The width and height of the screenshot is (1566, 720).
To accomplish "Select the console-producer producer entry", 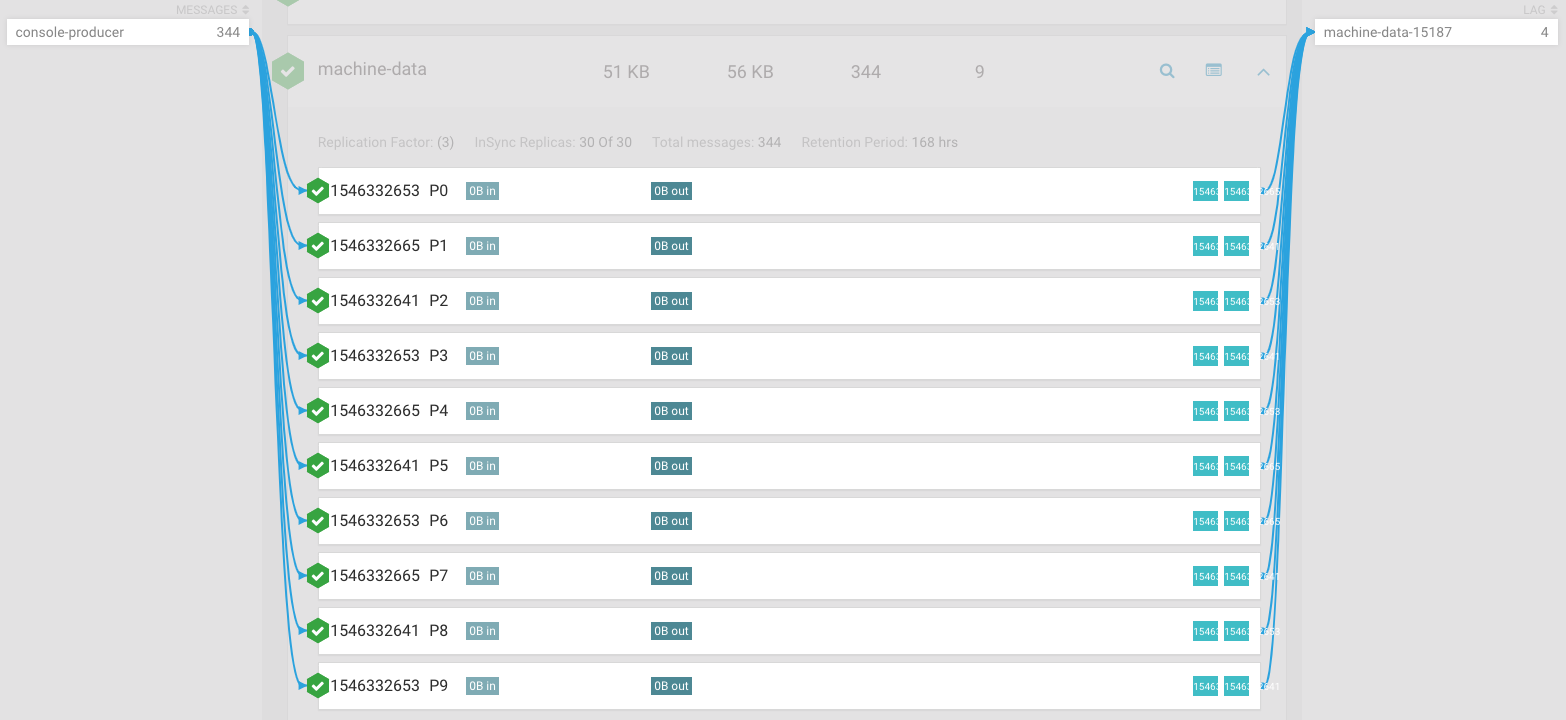I will [127, 32].
